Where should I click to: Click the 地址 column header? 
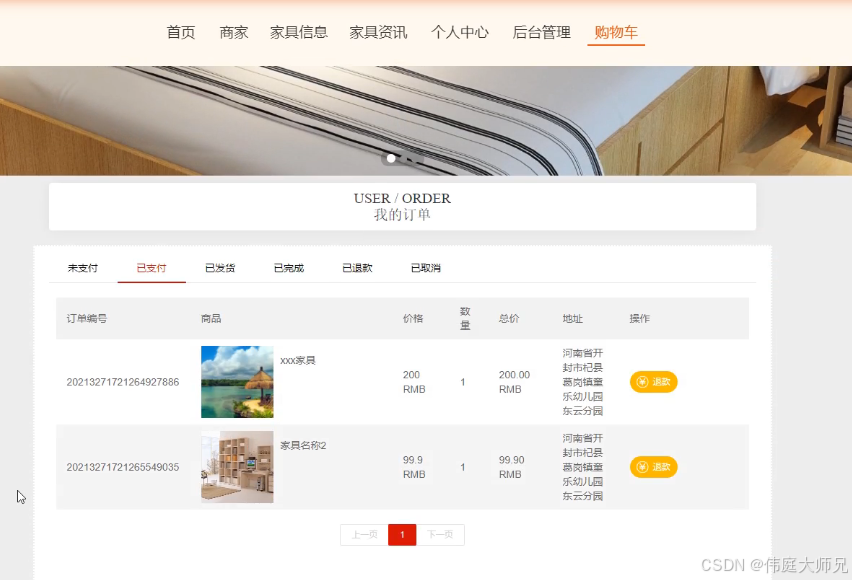click(x=573, y=319)
